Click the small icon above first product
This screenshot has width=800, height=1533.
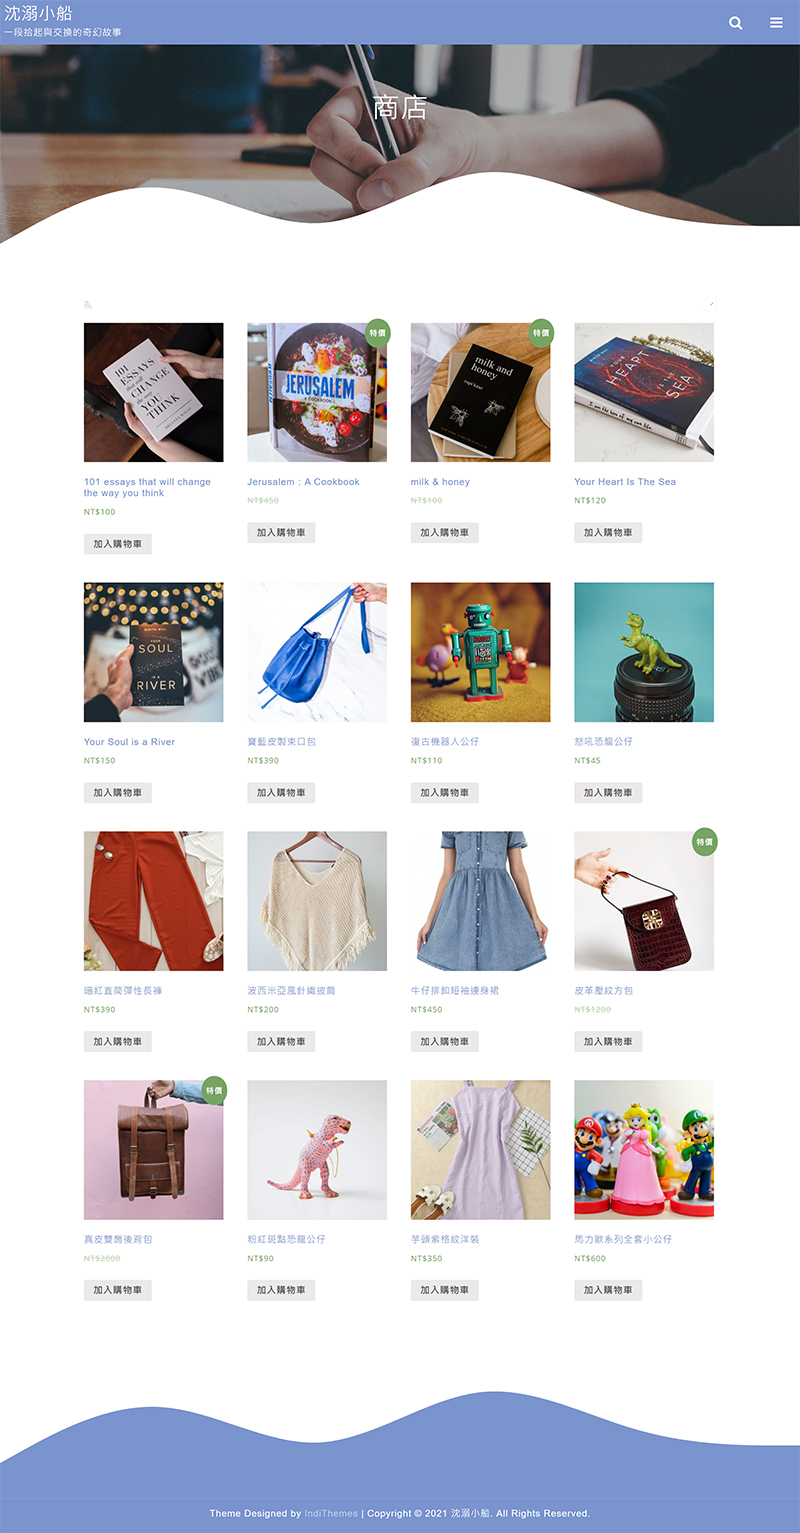88,304
